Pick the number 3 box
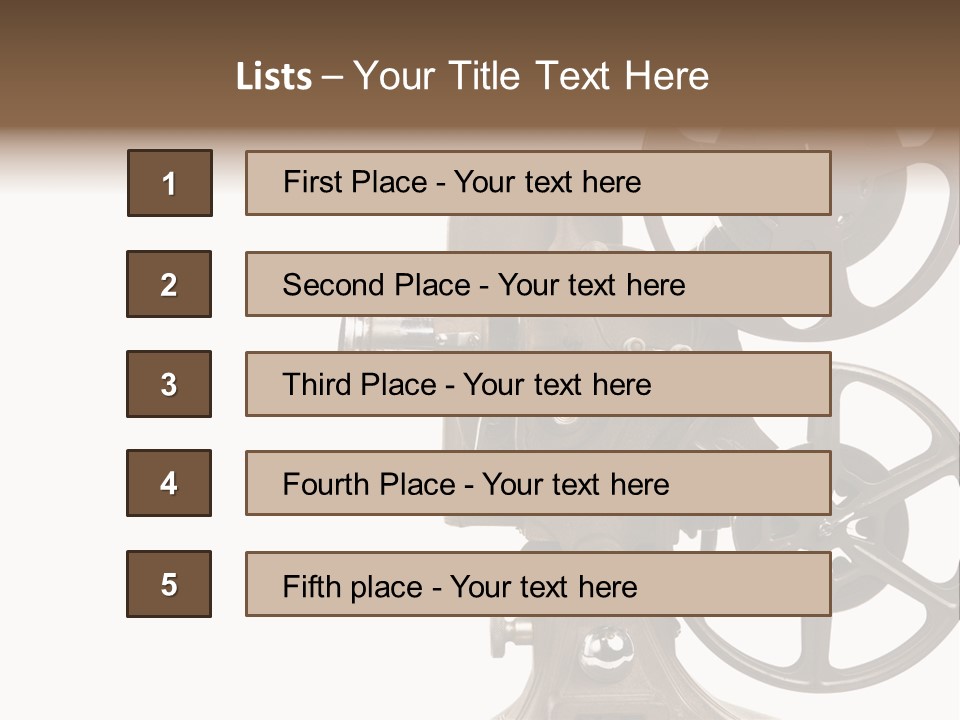 click(x=169, y=384)
